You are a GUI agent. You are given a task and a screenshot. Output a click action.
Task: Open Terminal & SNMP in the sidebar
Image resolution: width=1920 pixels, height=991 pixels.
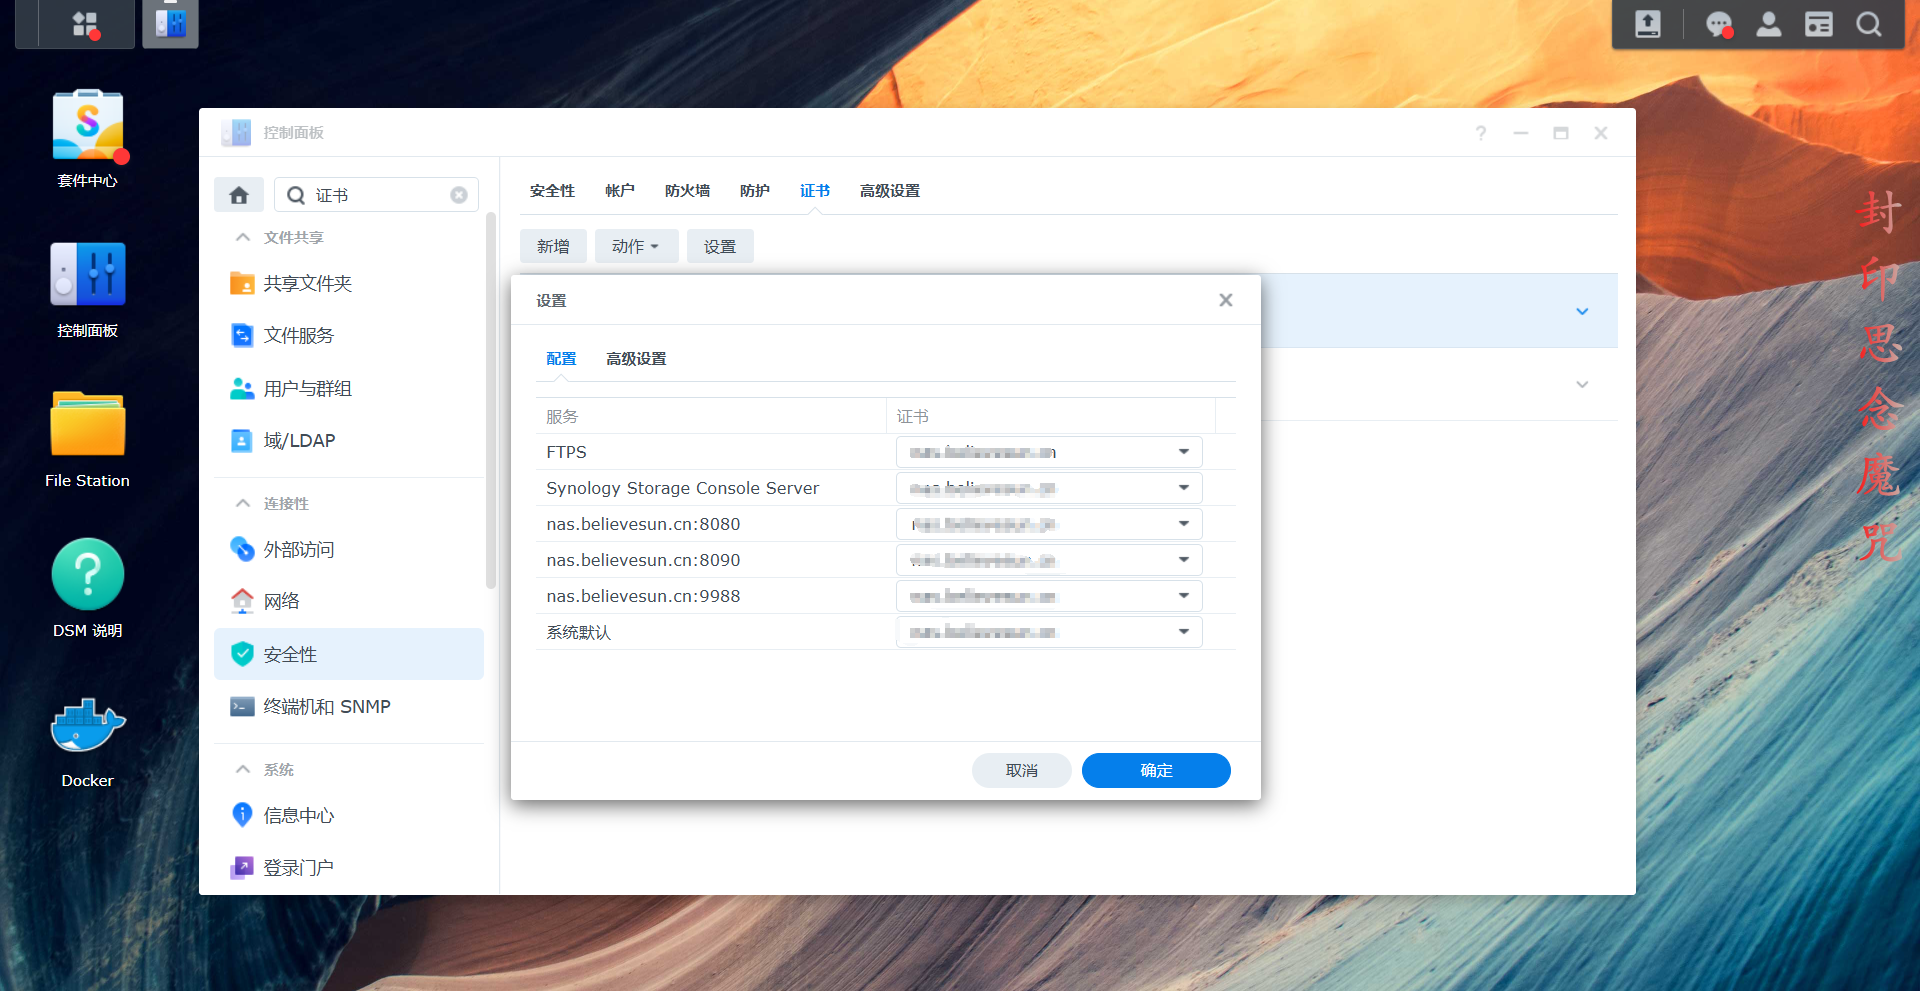pos(349,707)
